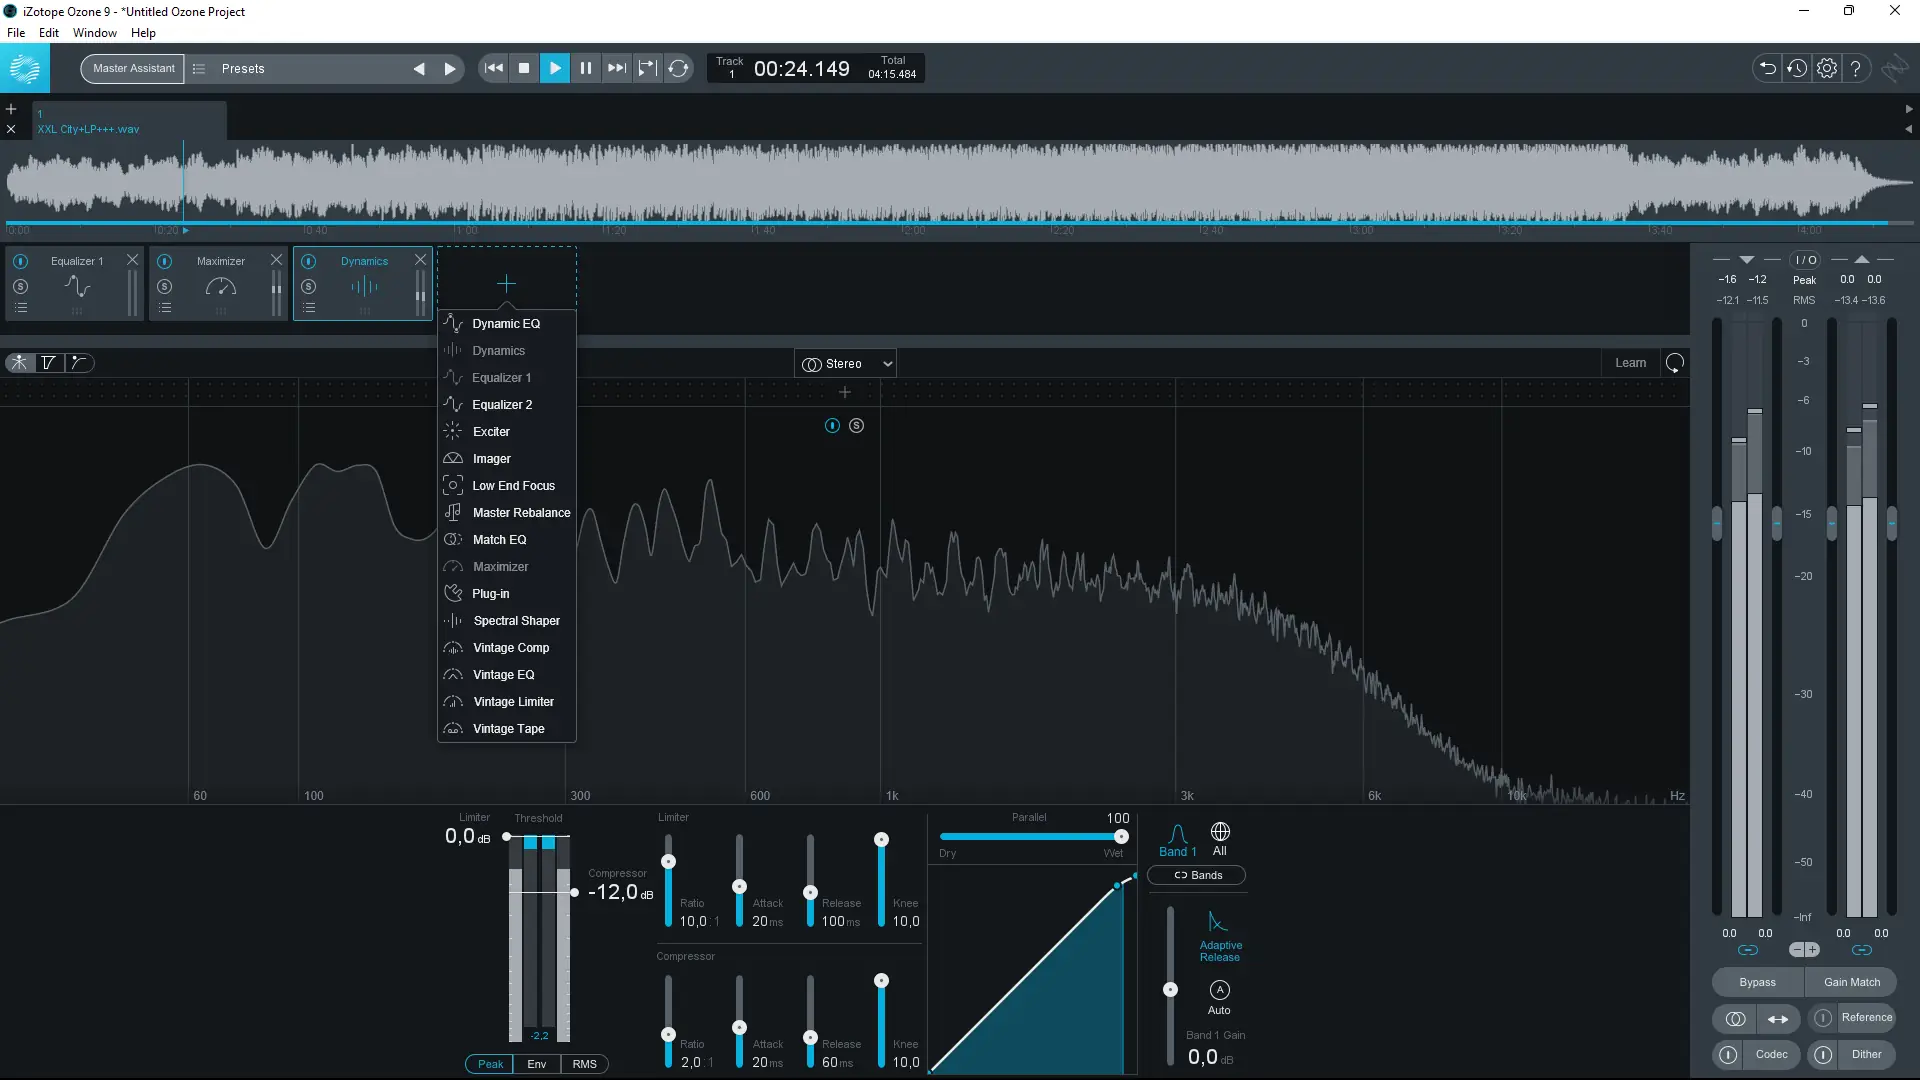
Task: Open the Stereo channel mode dropdown
Action: click(x=846, y=364)
